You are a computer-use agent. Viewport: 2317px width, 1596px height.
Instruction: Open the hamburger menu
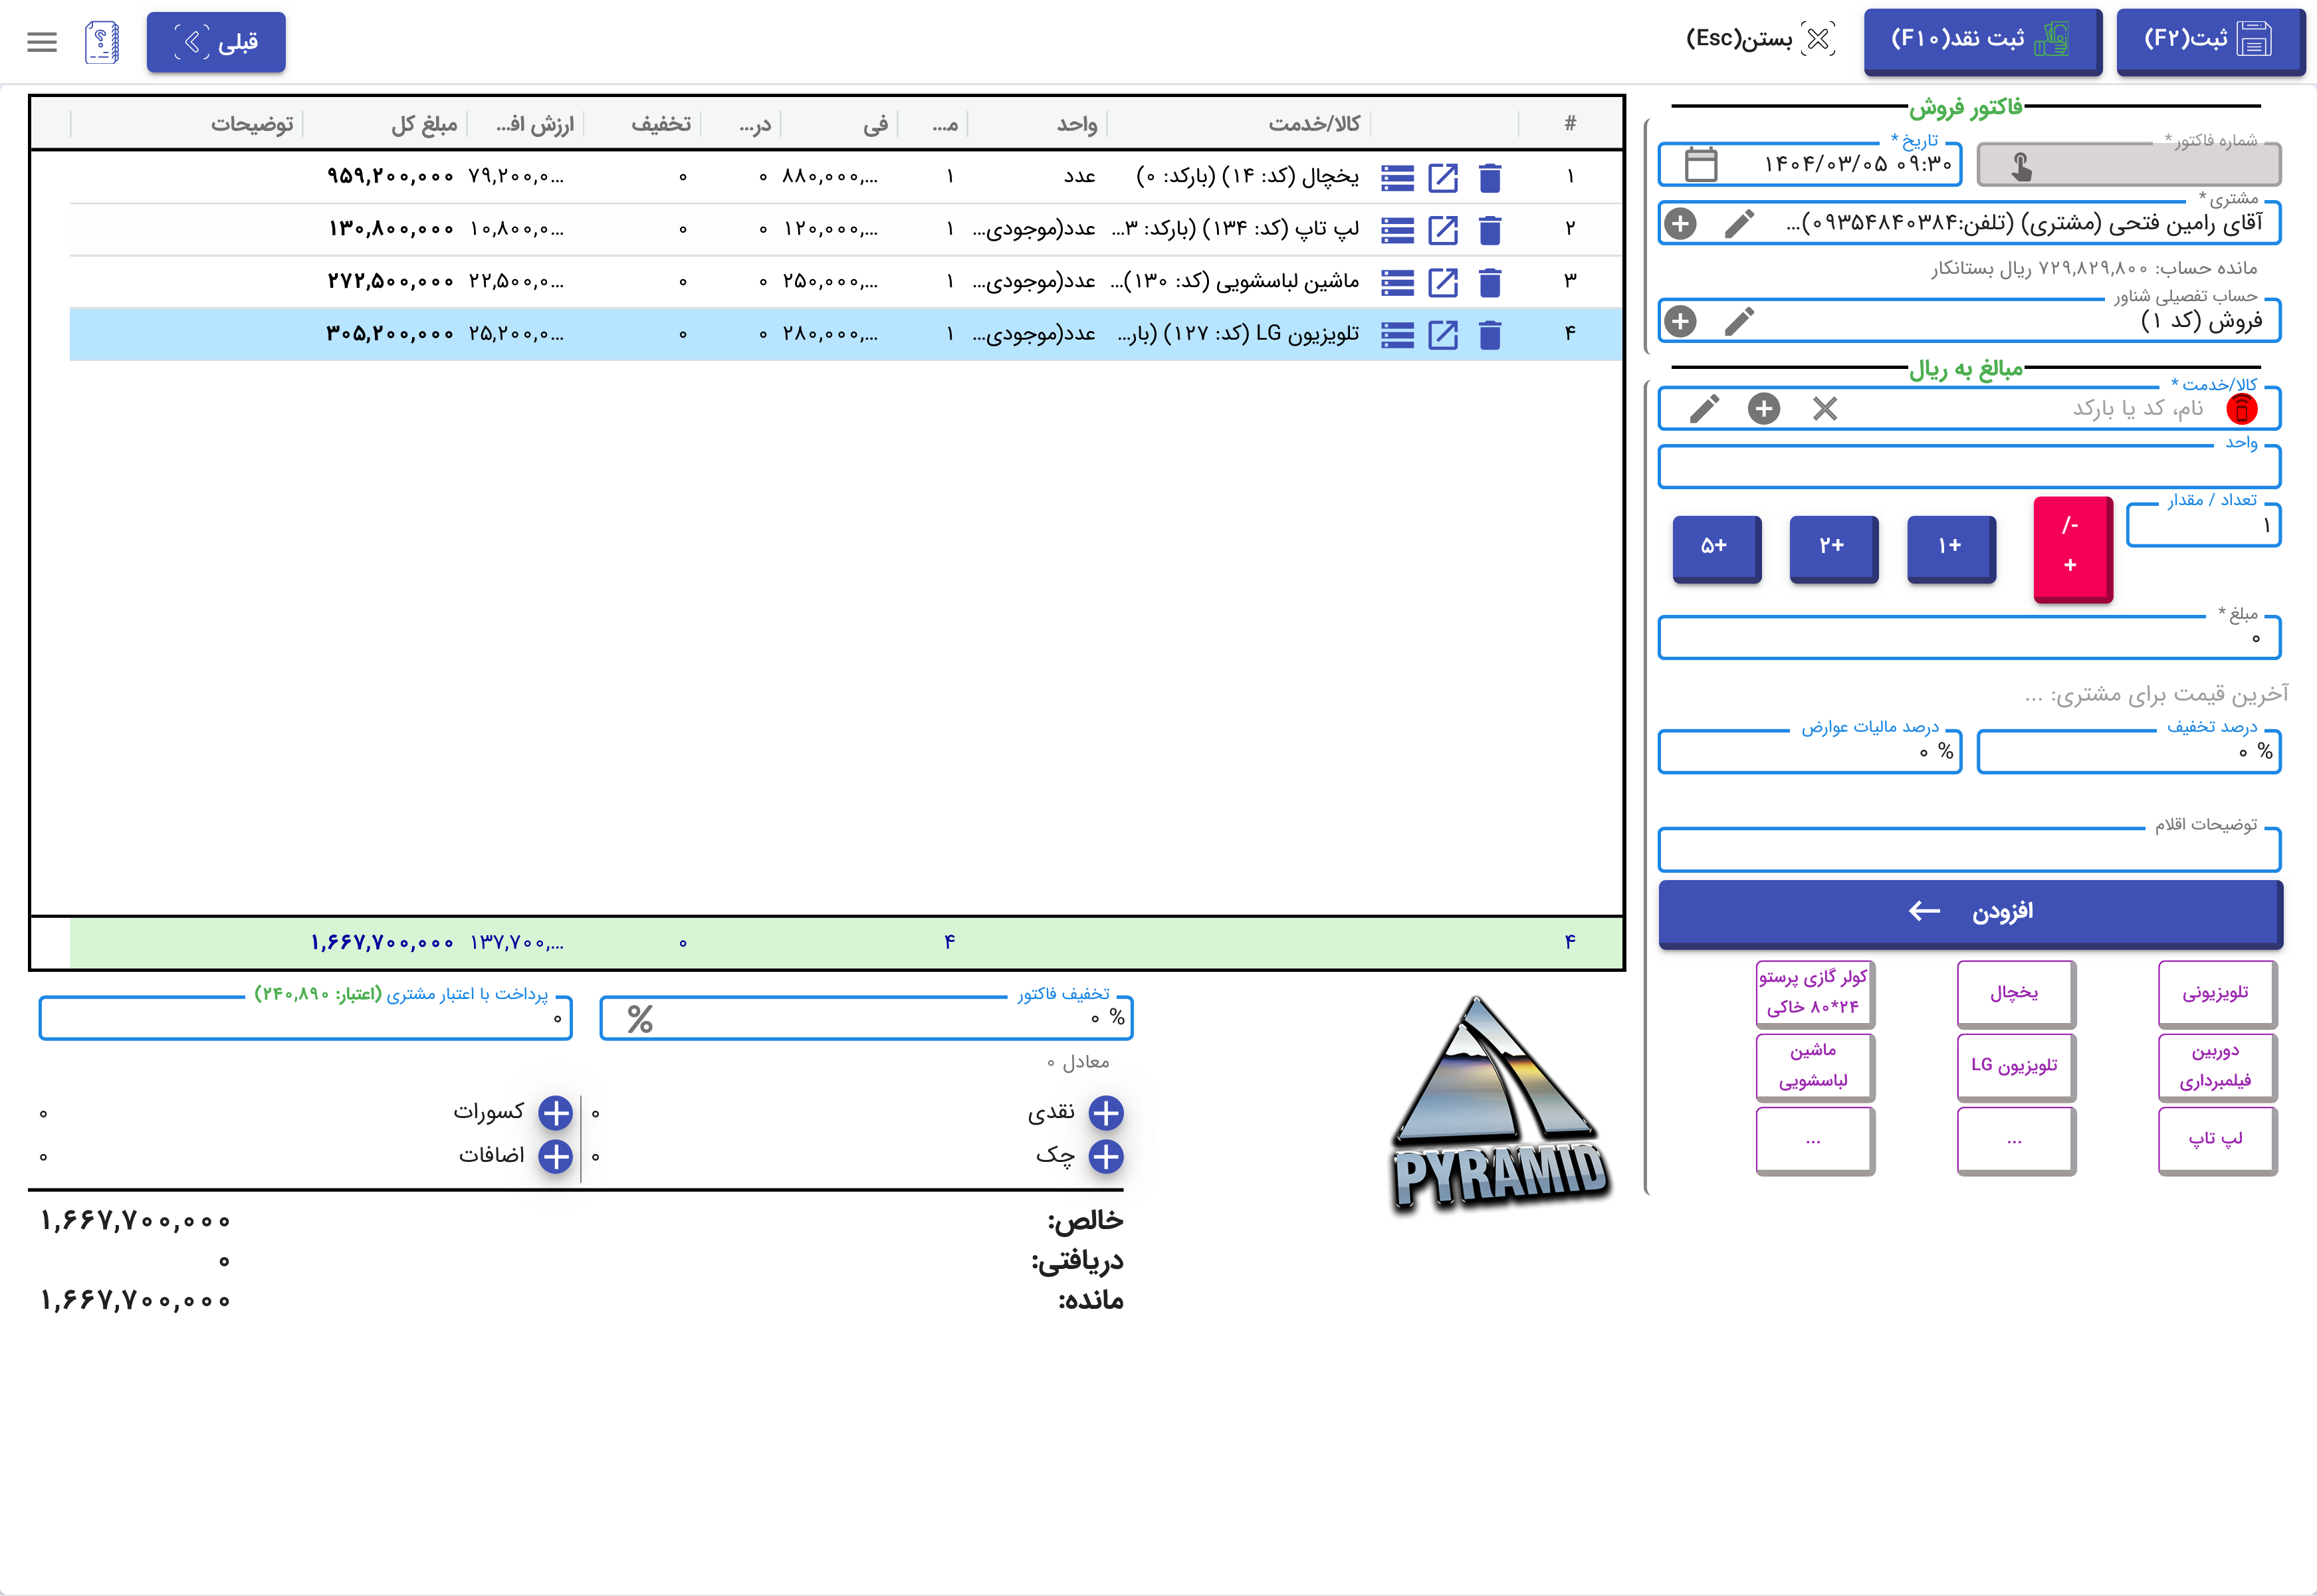[42, 42]
